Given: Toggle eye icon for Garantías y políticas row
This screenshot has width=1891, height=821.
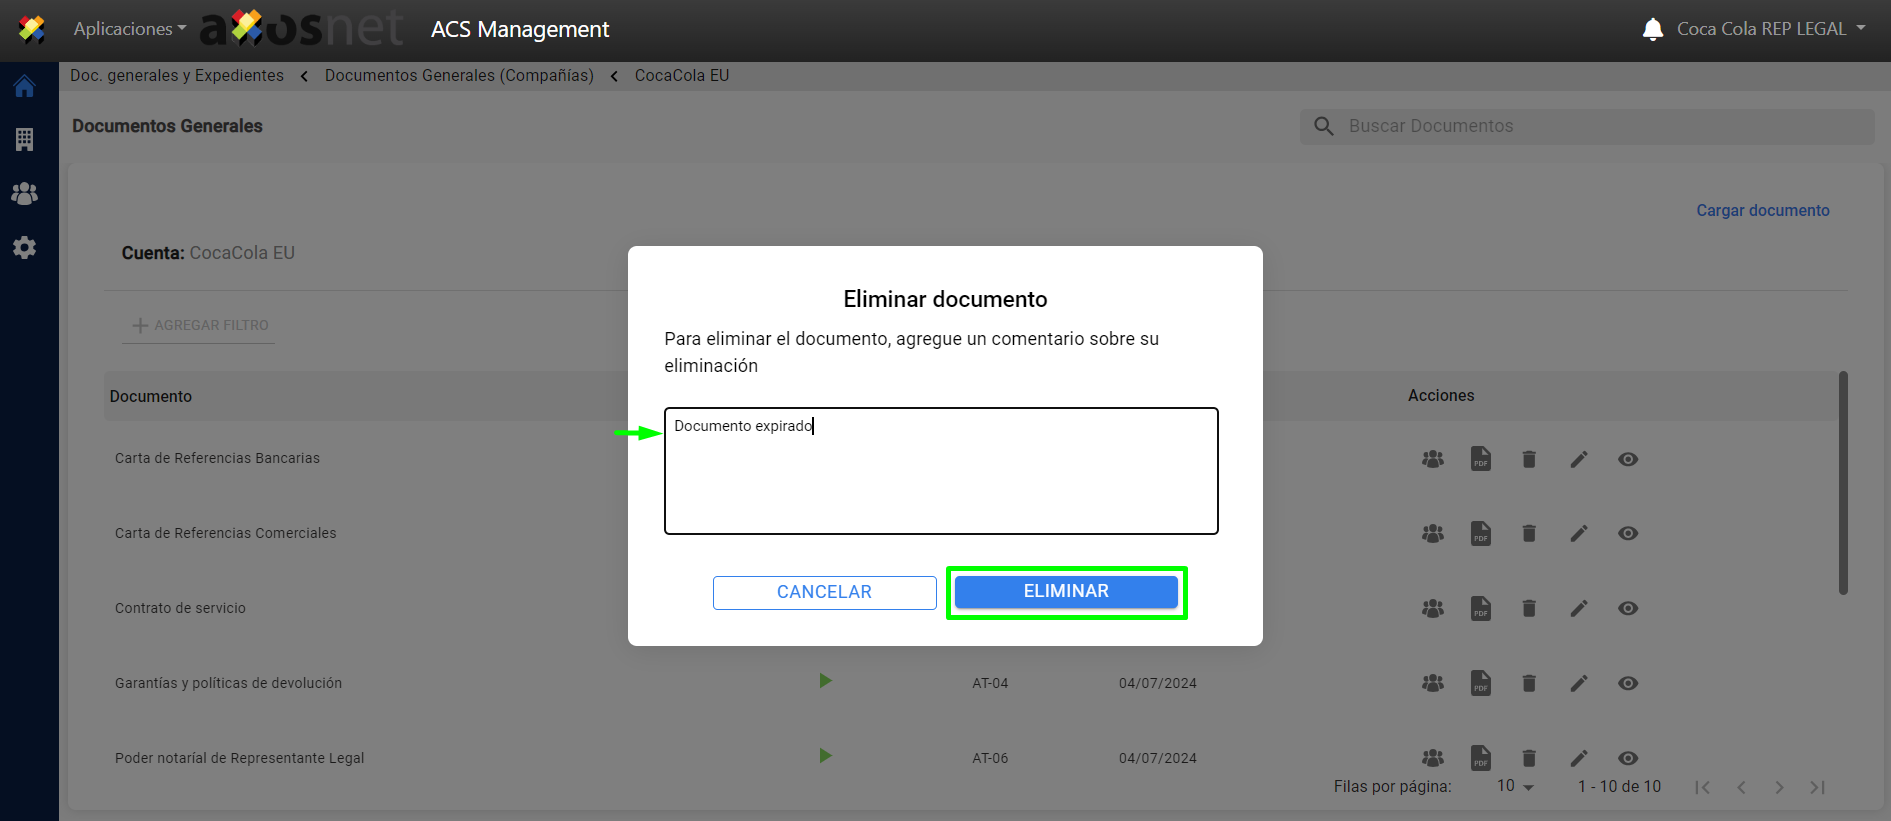Looking at the screenshot, I should click(1627, 683).
